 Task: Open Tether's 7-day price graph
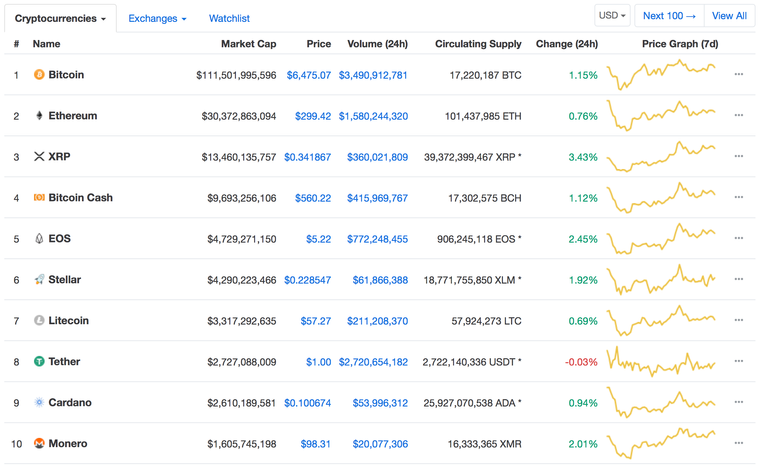(x=661, y=362)
